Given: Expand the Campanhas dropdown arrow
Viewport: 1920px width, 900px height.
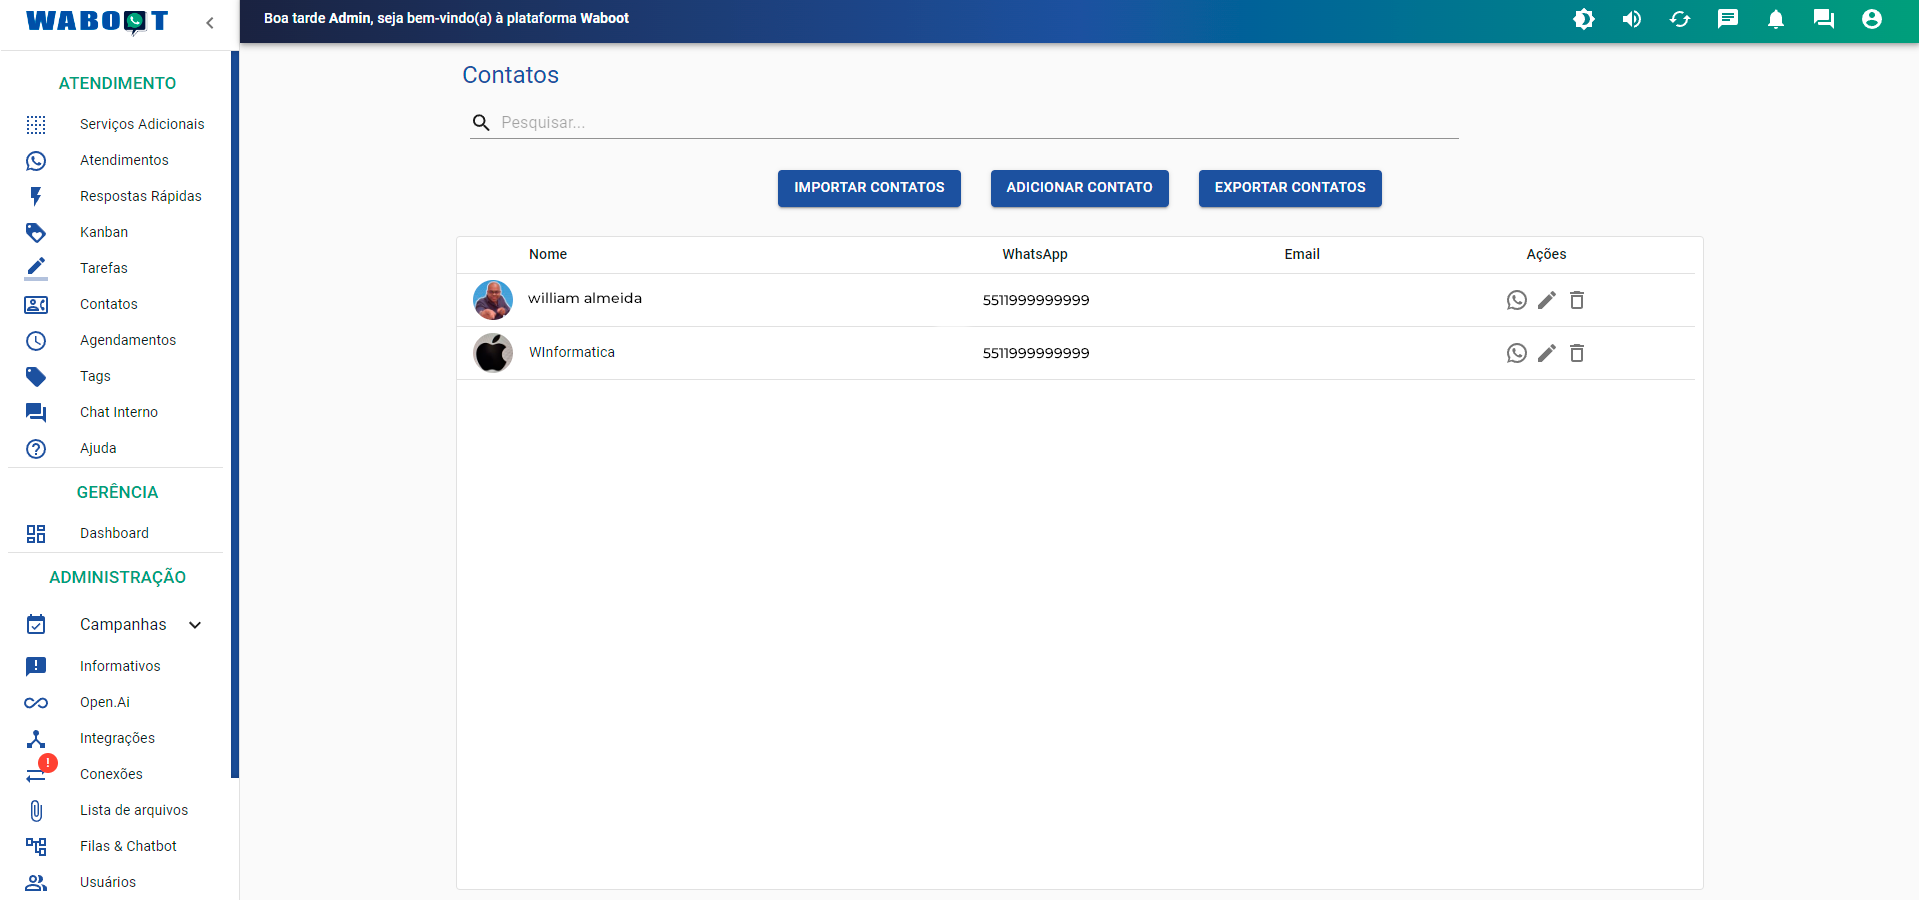Looking at the screenshot, I should 195,625.
